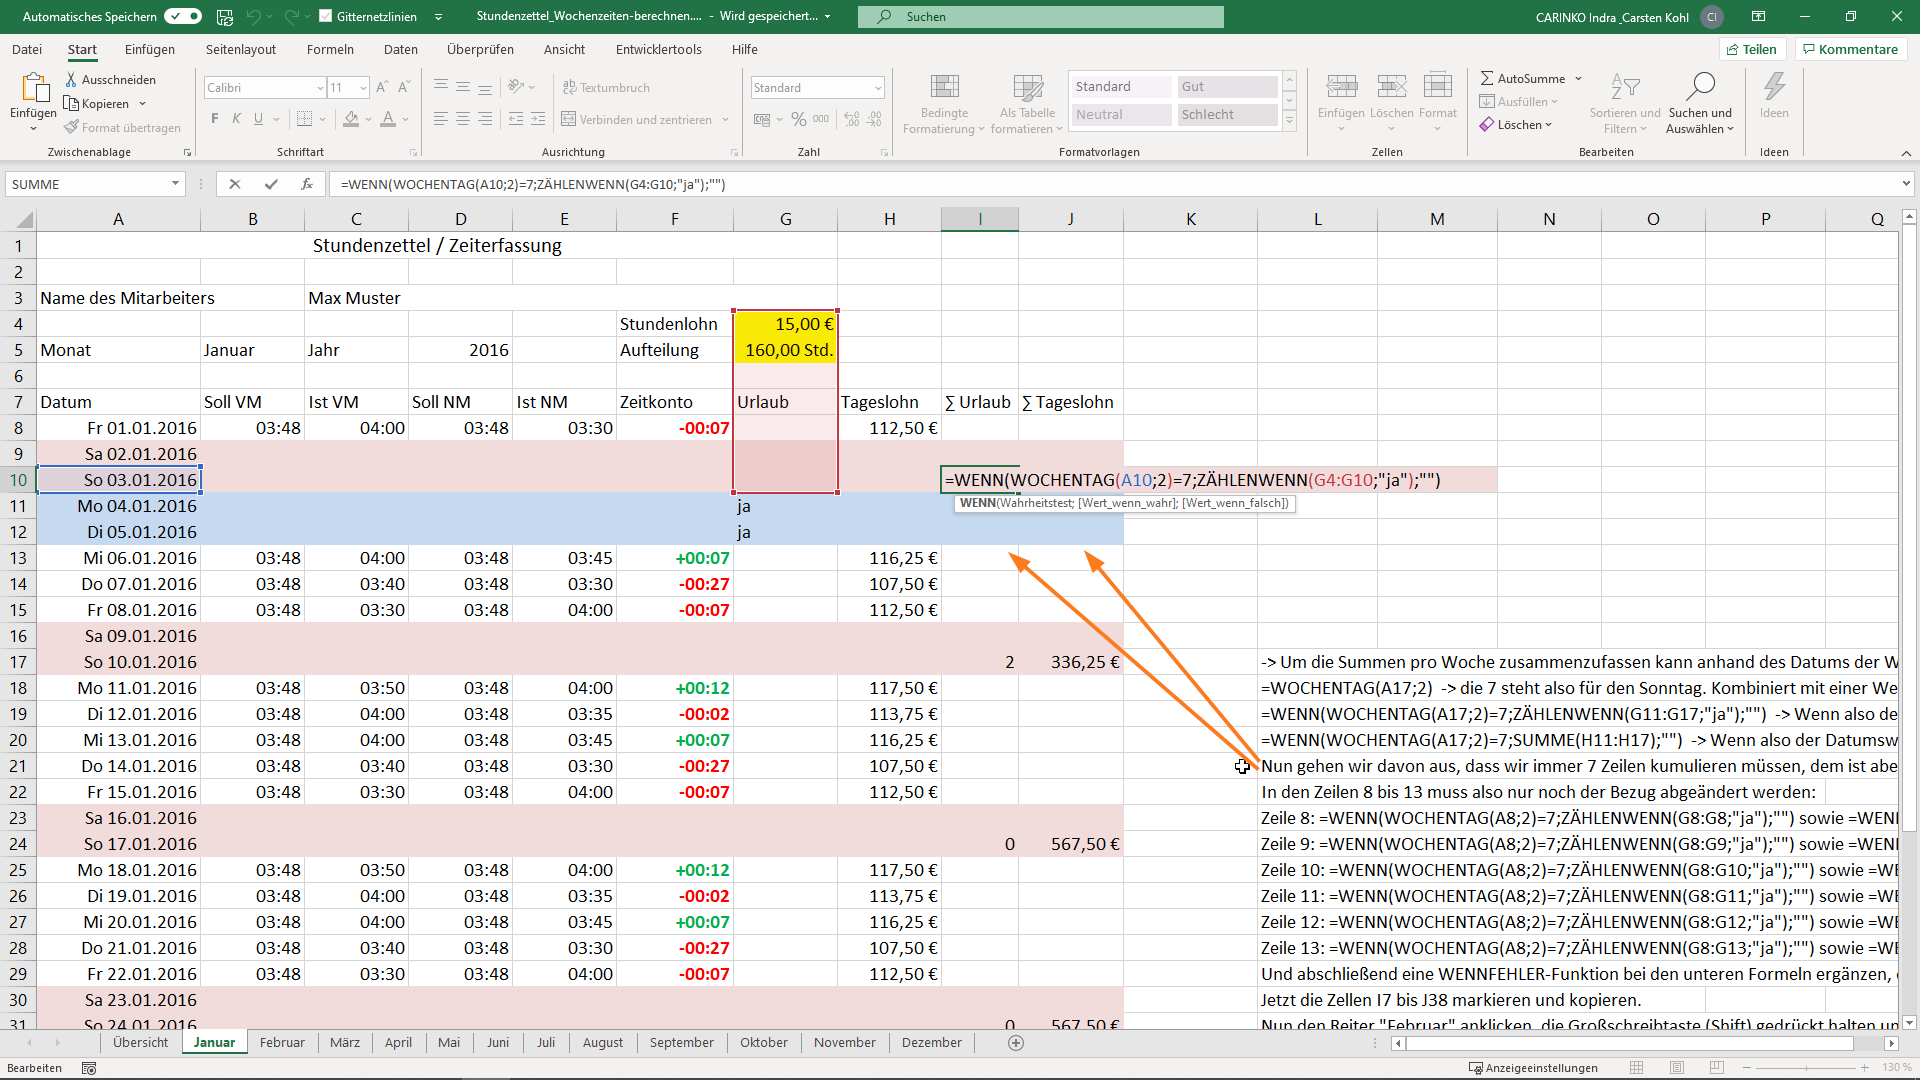The image size is (1920, 1080).
Task: Click the Ausfüllen button
Action: pos(1518,102)
